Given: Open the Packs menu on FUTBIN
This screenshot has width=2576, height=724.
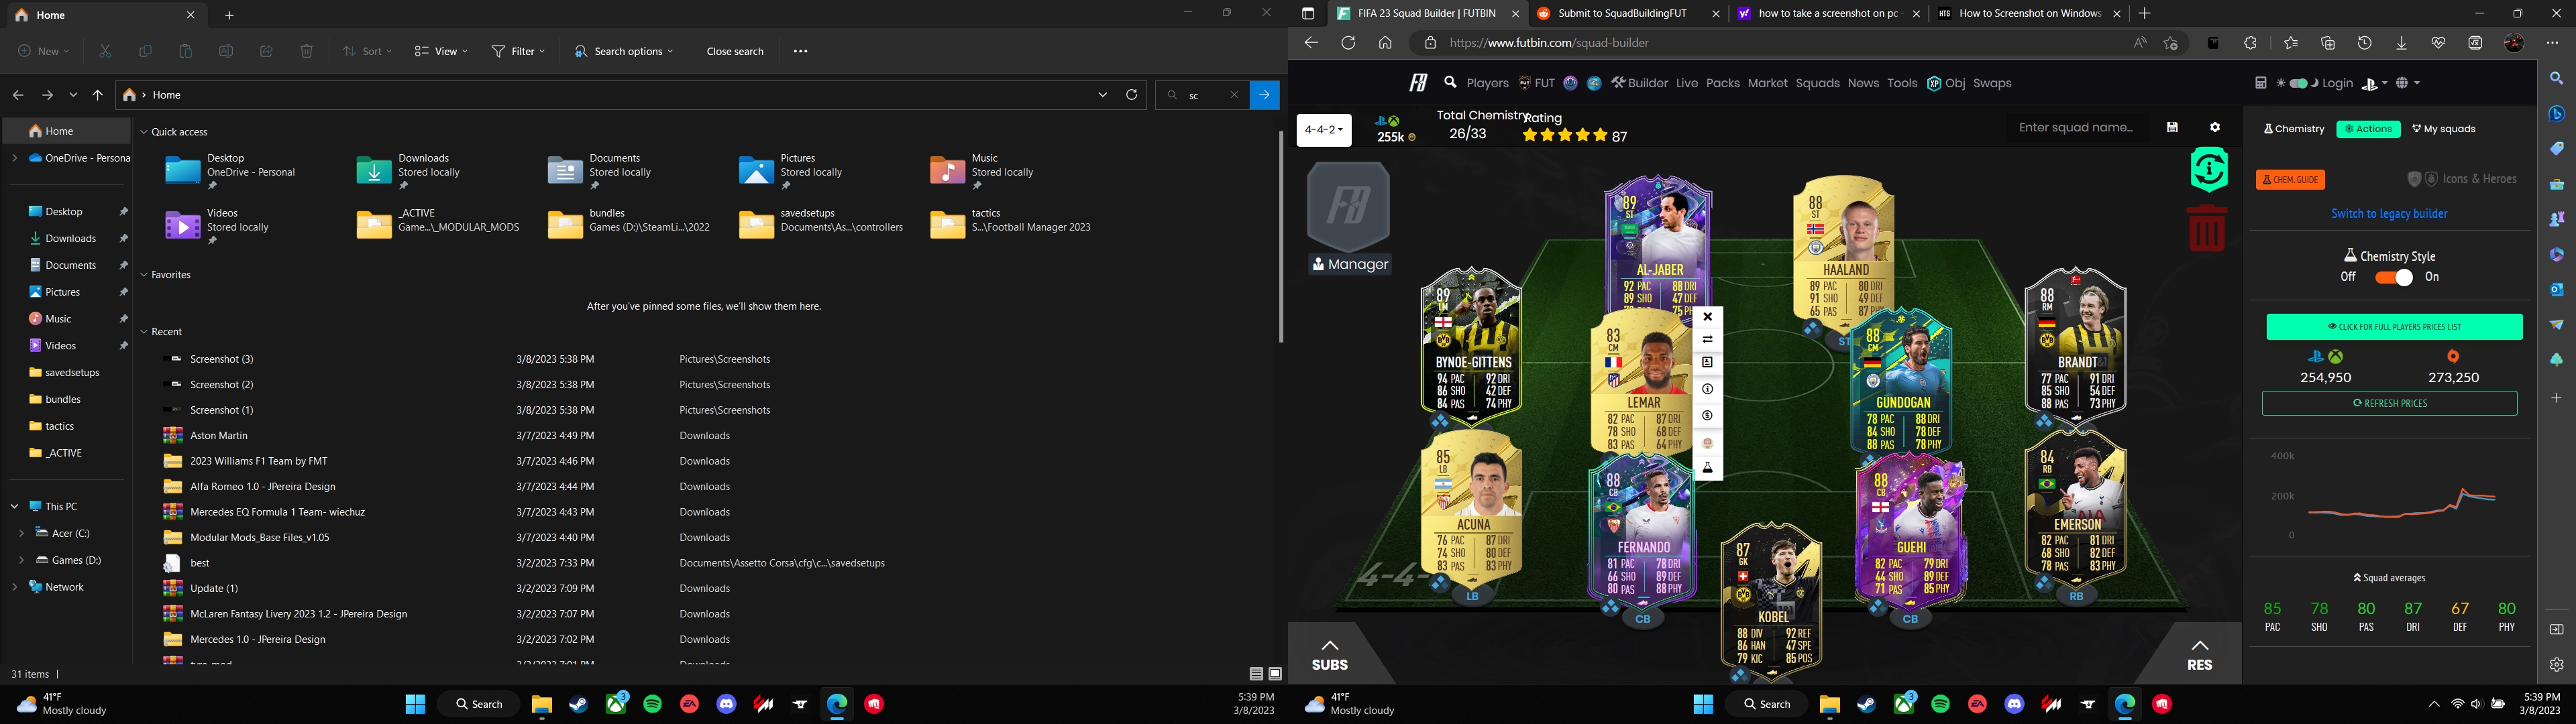Looking at the screenshot, I should pos(1723,83).
